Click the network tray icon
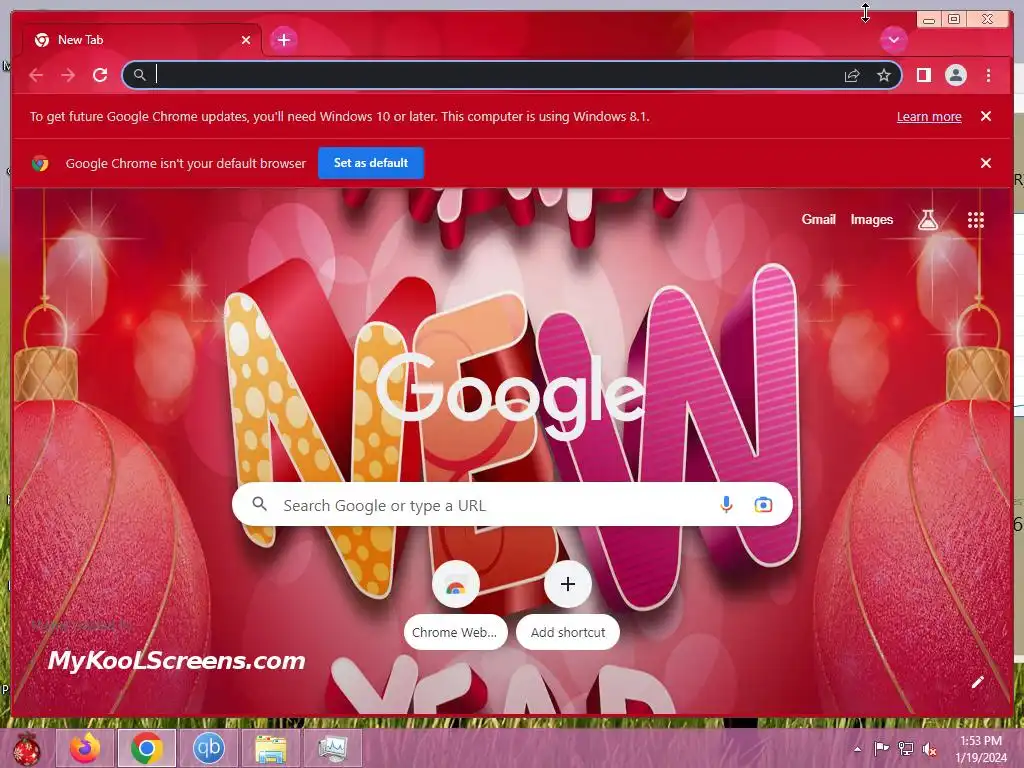This screenshot has height=768, width=1024. (906, 748)
